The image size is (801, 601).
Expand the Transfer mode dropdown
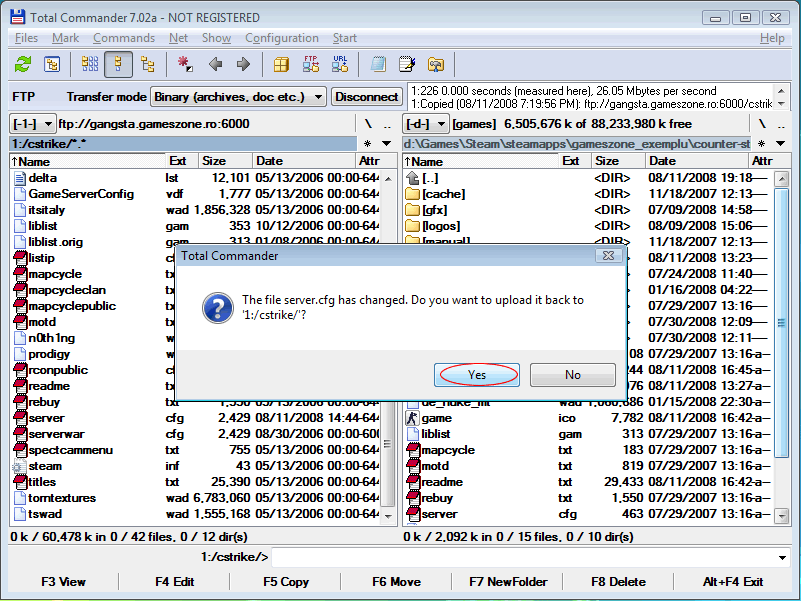point(317,97)
